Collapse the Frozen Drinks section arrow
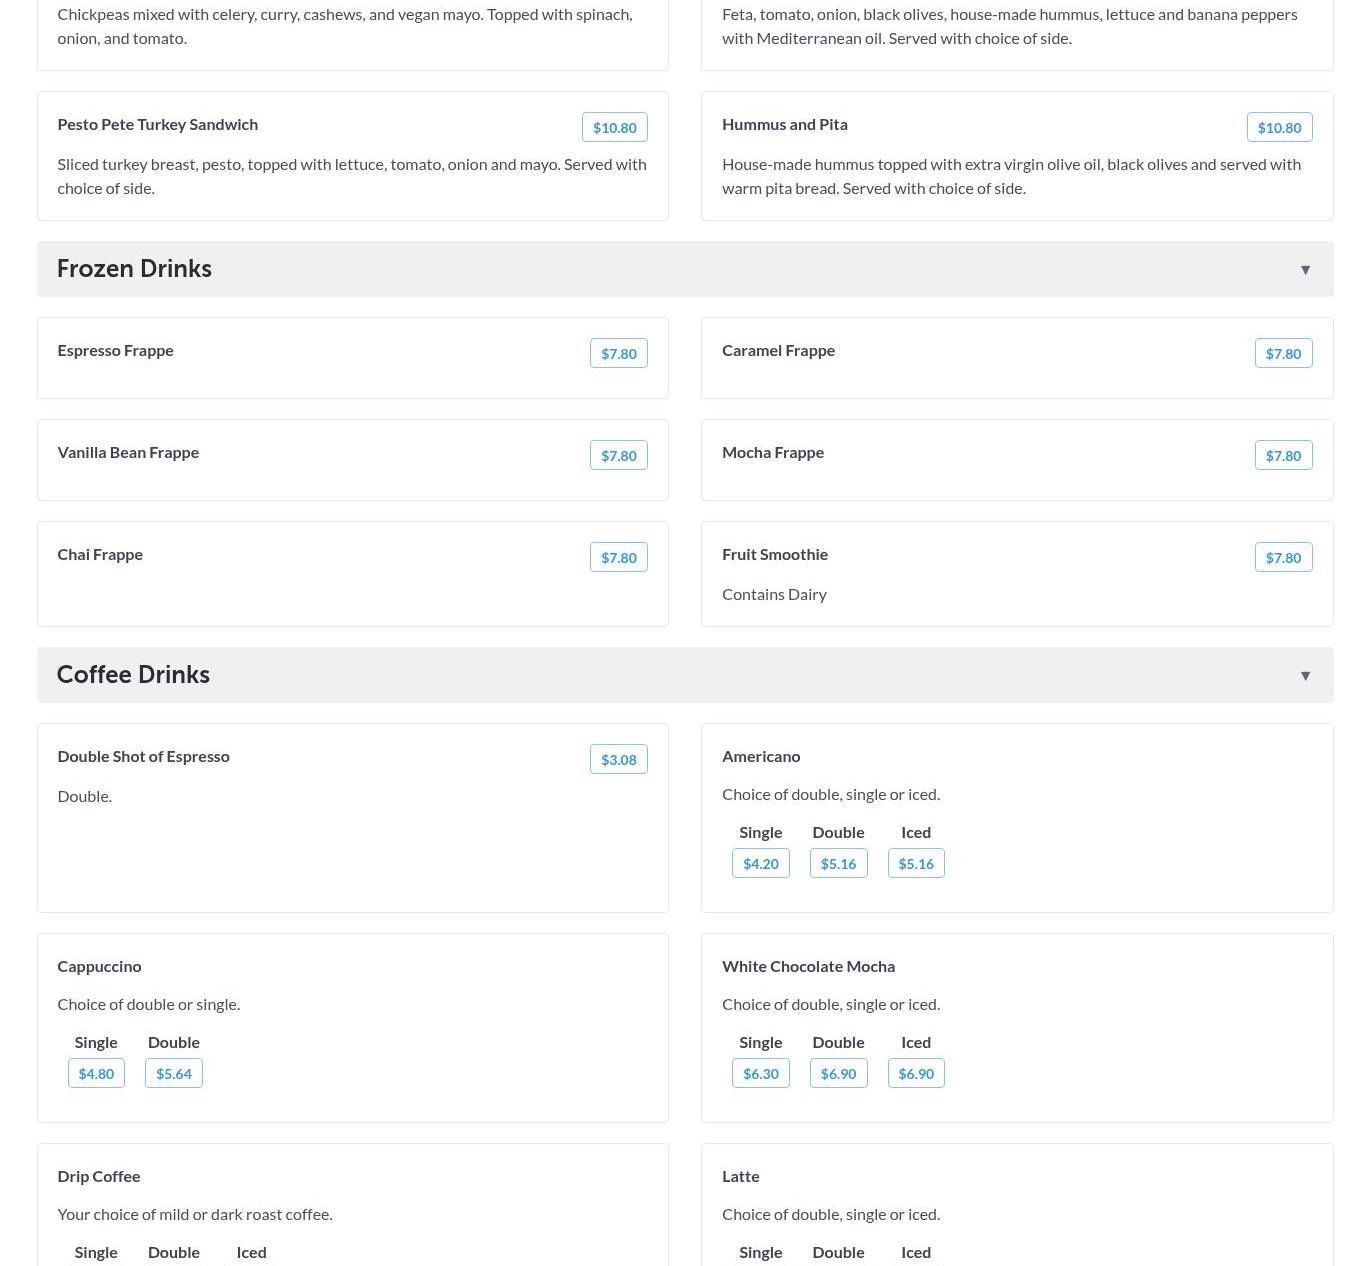 click(x=1305, y=270)
